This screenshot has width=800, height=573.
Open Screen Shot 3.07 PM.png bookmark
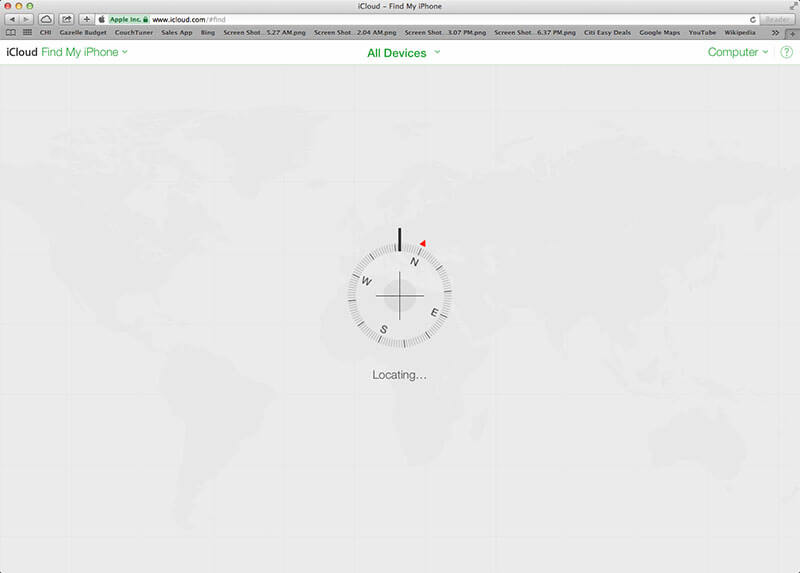tap(445, 33)
